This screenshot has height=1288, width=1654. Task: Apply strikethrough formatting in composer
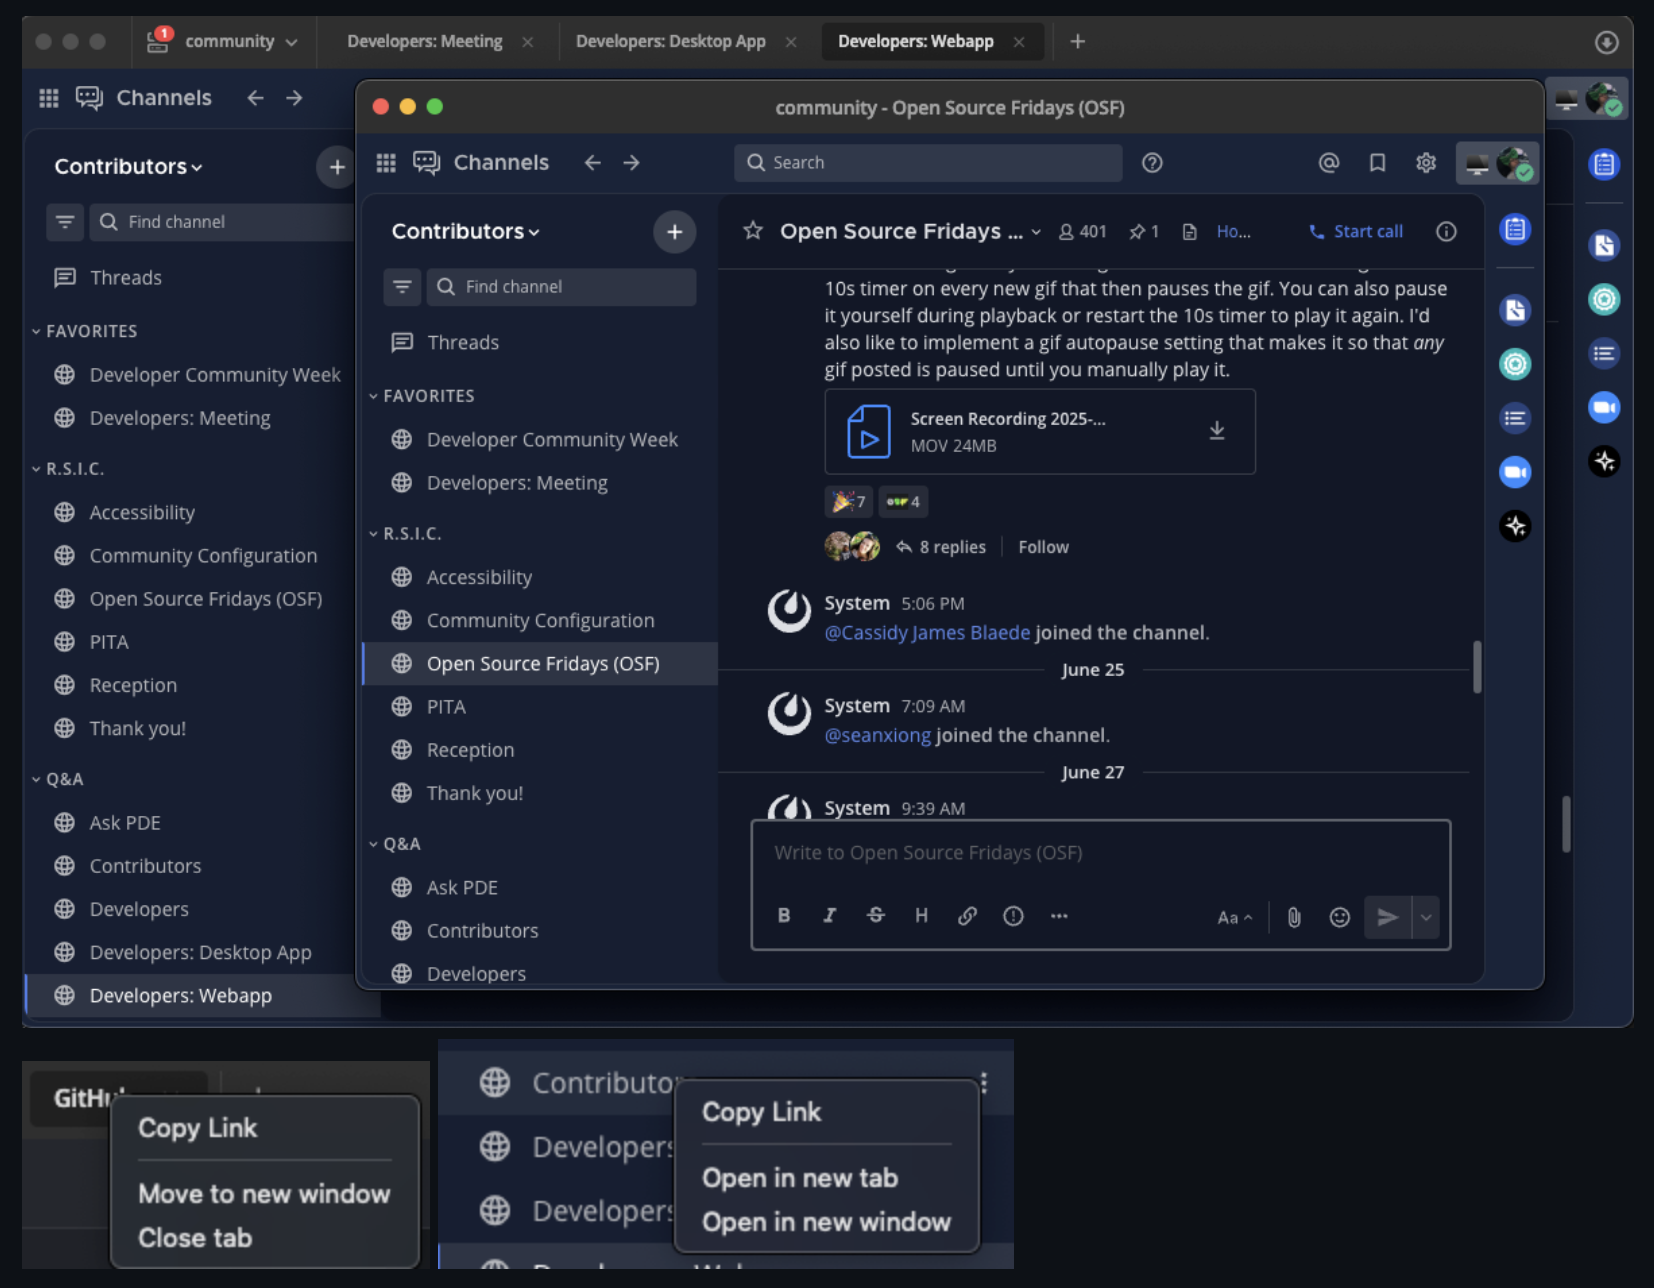coord(875,916)
